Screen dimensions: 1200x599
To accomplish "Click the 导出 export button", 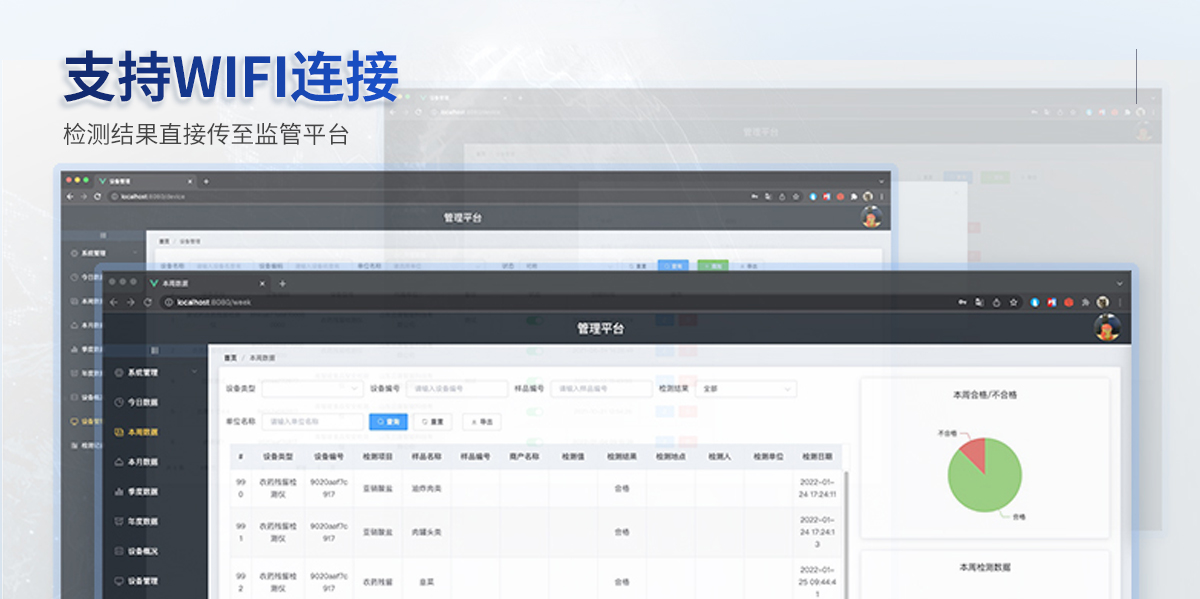I will pos(481,422).
